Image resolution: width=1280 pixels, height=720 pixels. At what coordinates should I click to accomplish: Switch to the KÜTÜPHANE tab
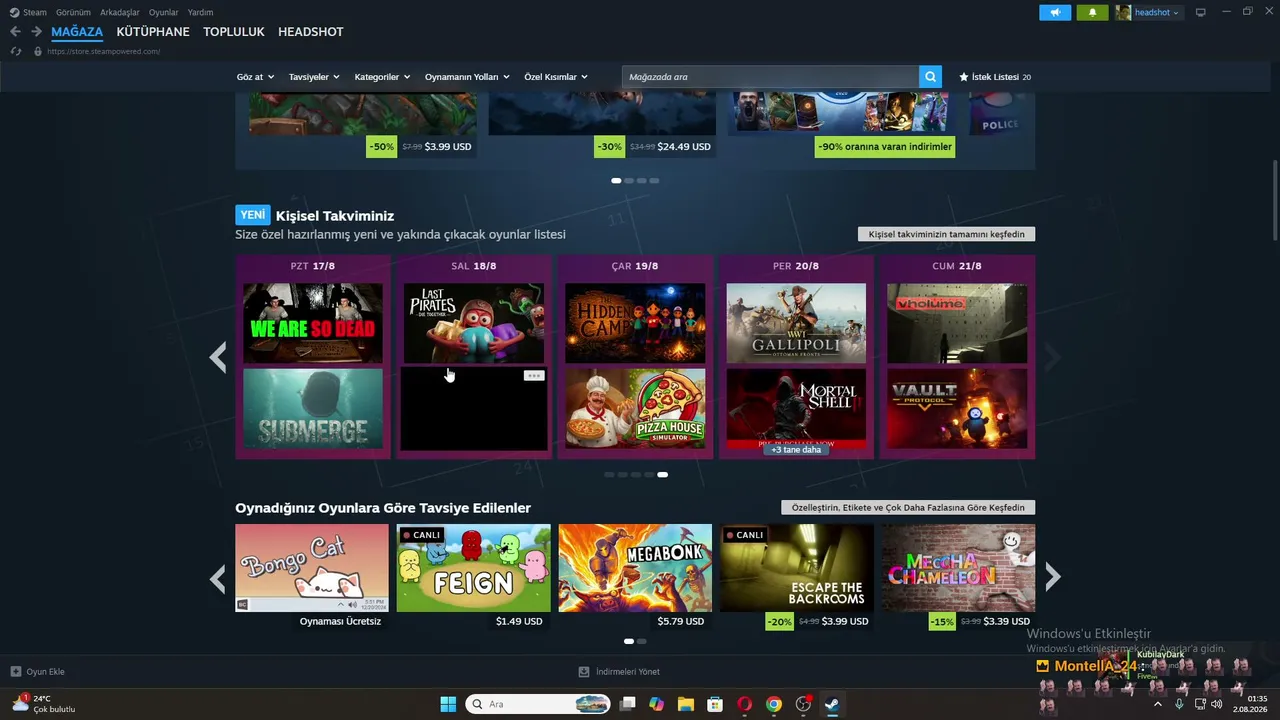(x=153, y=32)
